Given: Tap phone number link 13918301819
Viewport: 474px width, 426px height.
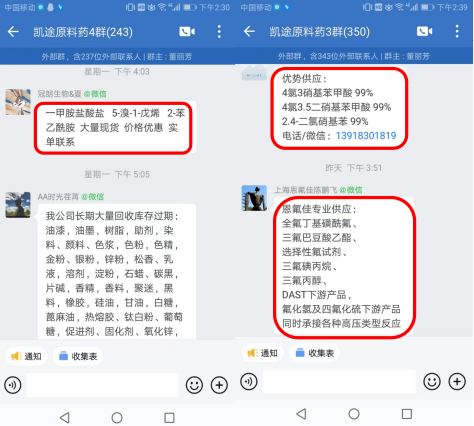Looking at the screenshot, I should pyautogui.click(x=366, y=136).
